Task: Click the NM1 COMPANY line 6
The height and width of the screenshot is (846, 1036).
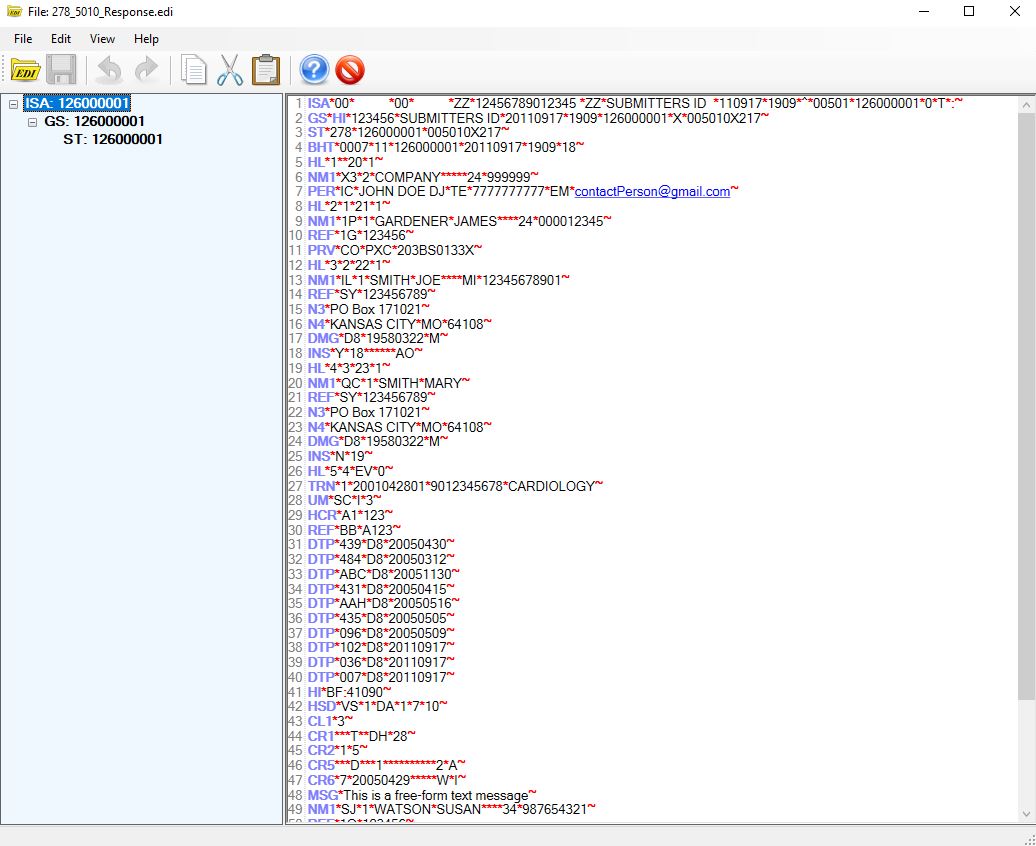Action: tap(423, 177)
